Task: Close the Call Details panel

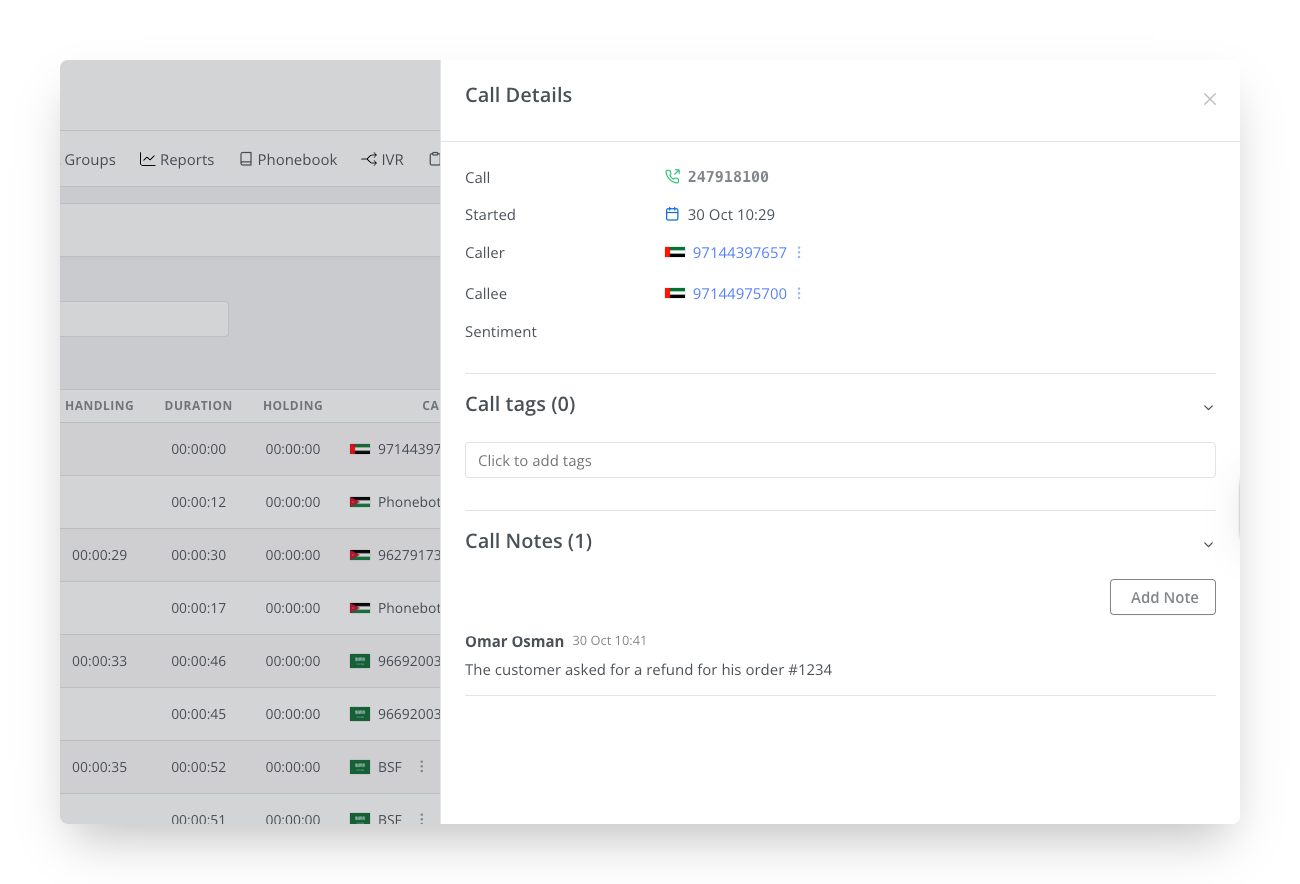Action: pos(1209,99)
